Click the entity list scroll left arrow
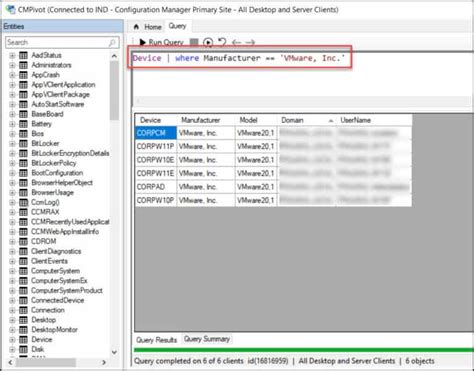The image size is (474, 371). (x=10, y=362)
